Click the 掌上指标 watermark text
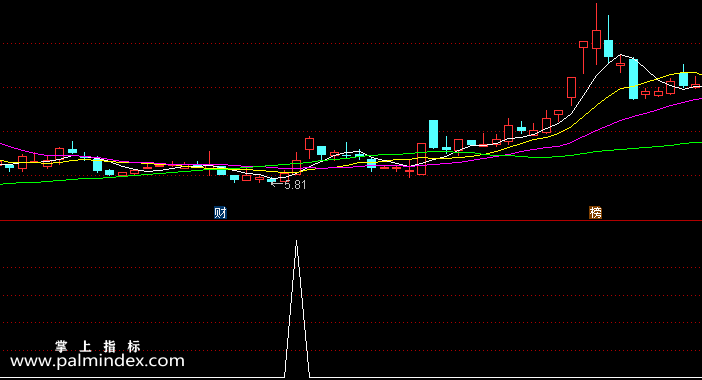This screenshot has height=380, width=702. click(98, 346)
